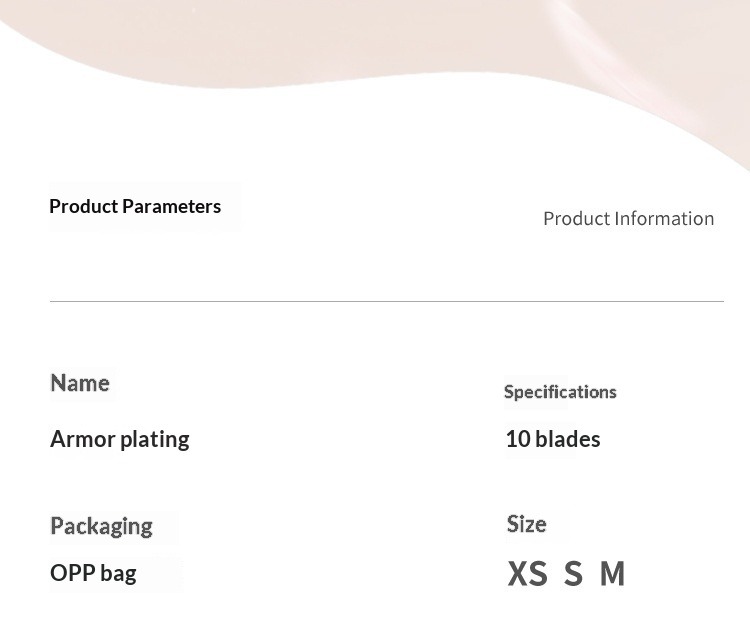Click the word "Information" in Product Information
This screenshot has height=637, width=750.
[664, 218]
